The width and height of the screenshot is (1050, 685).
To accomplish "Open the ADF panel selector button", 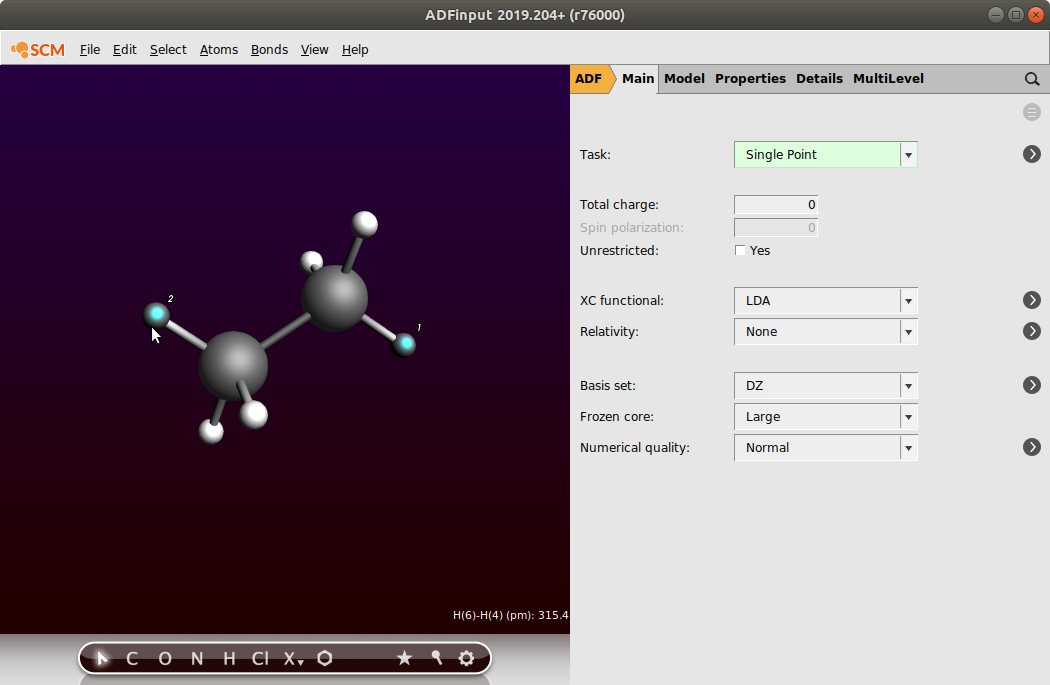I will (x=589, y=79).
